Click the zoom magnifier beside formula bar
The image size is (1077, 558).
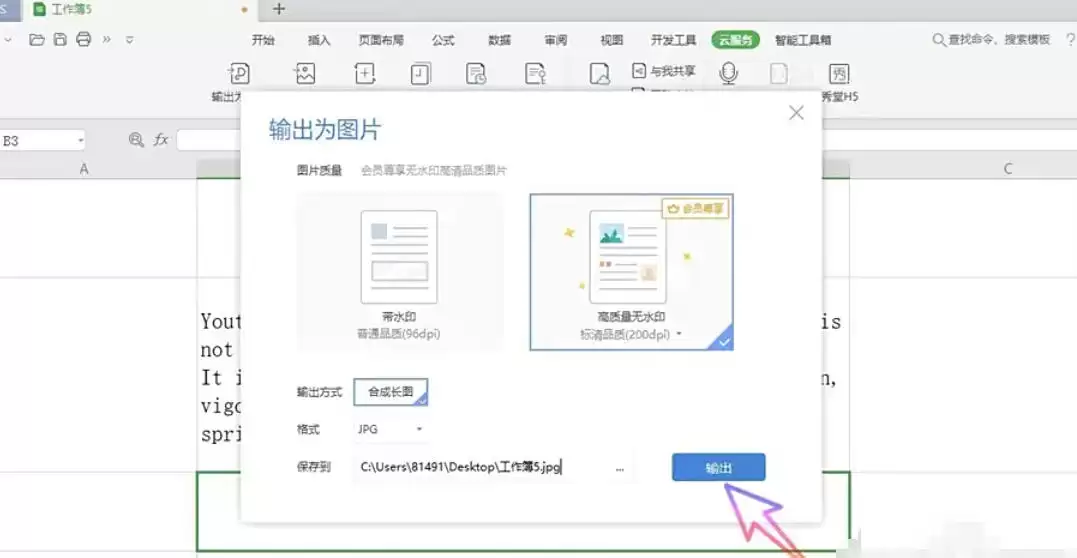pos(136,140)
